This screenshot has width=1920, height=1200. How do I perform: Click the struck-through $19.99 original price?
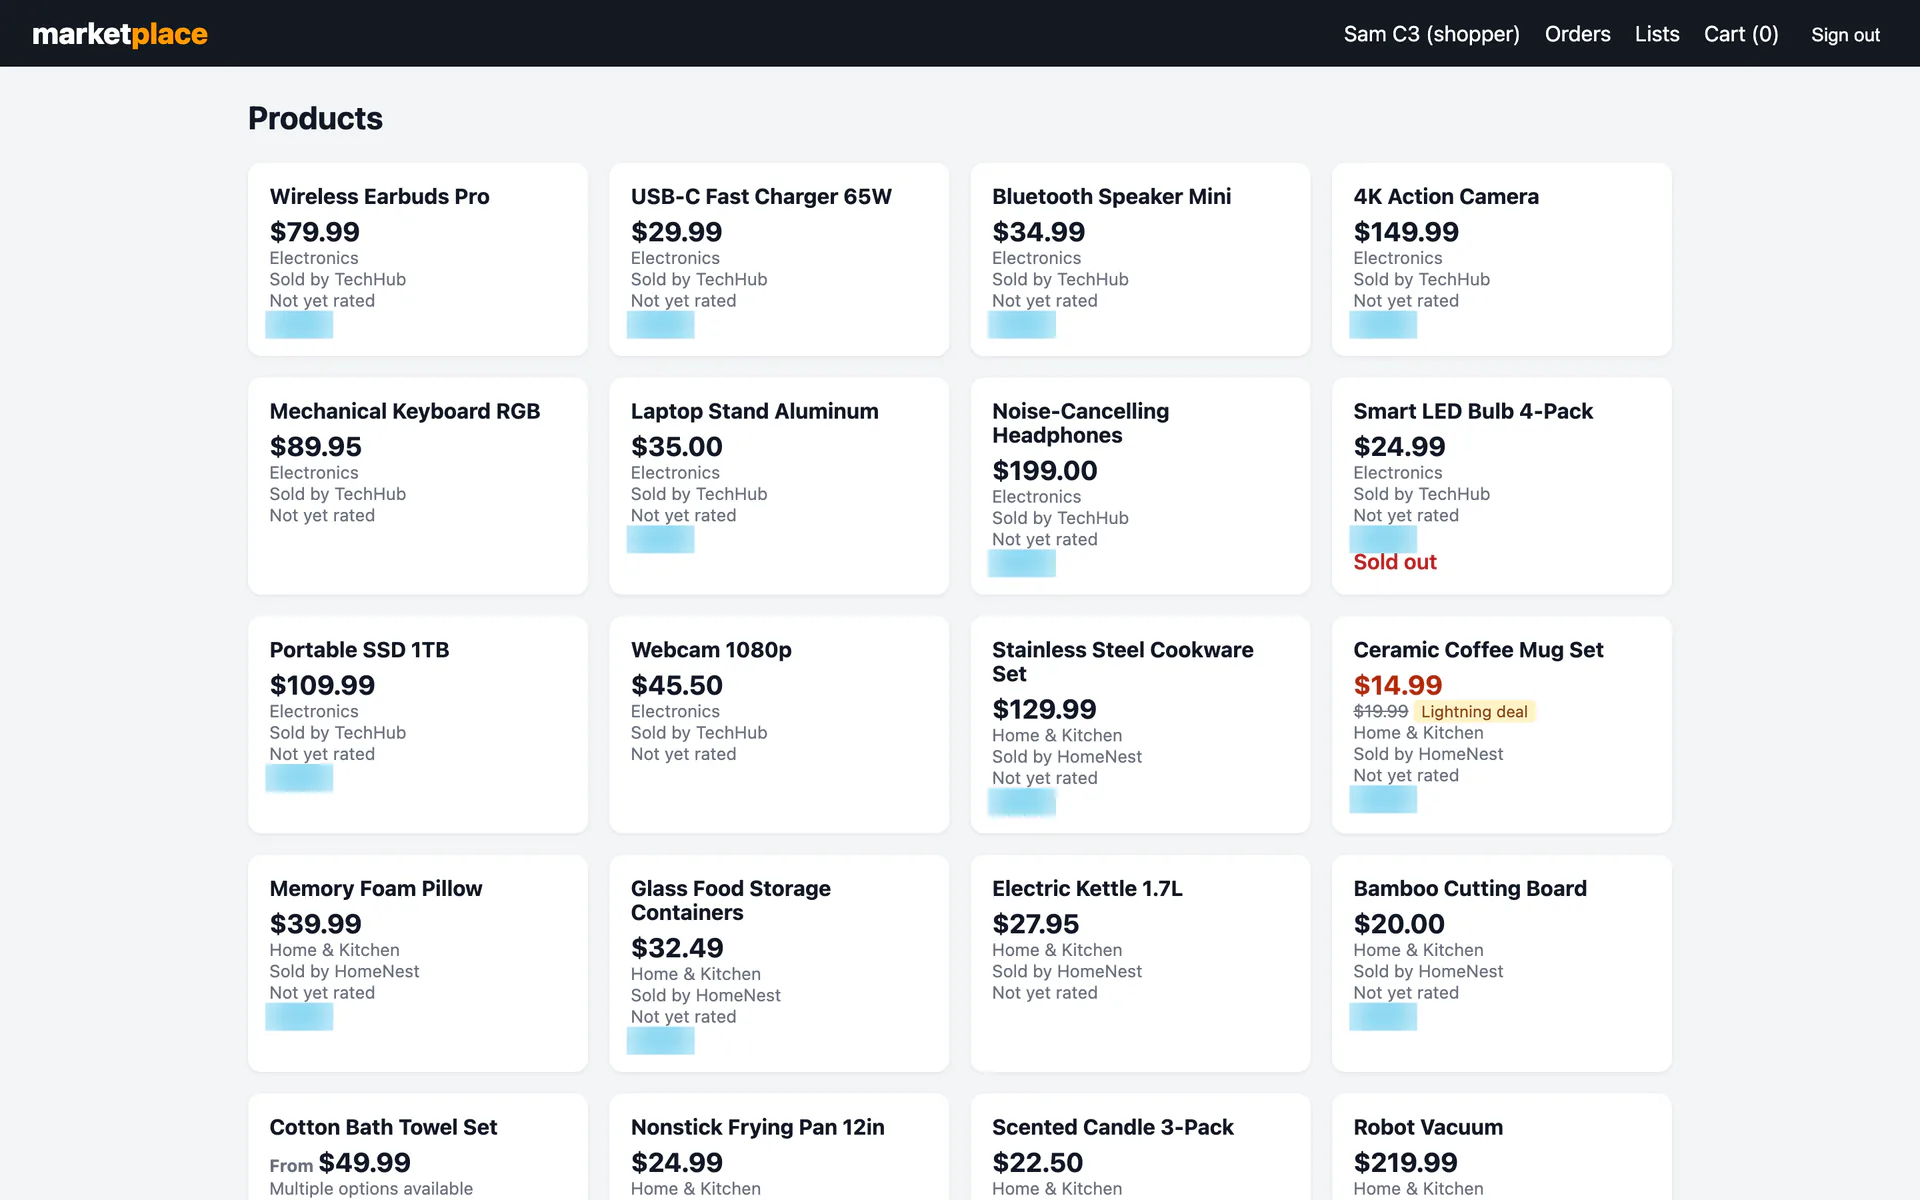coord(1380,712)
